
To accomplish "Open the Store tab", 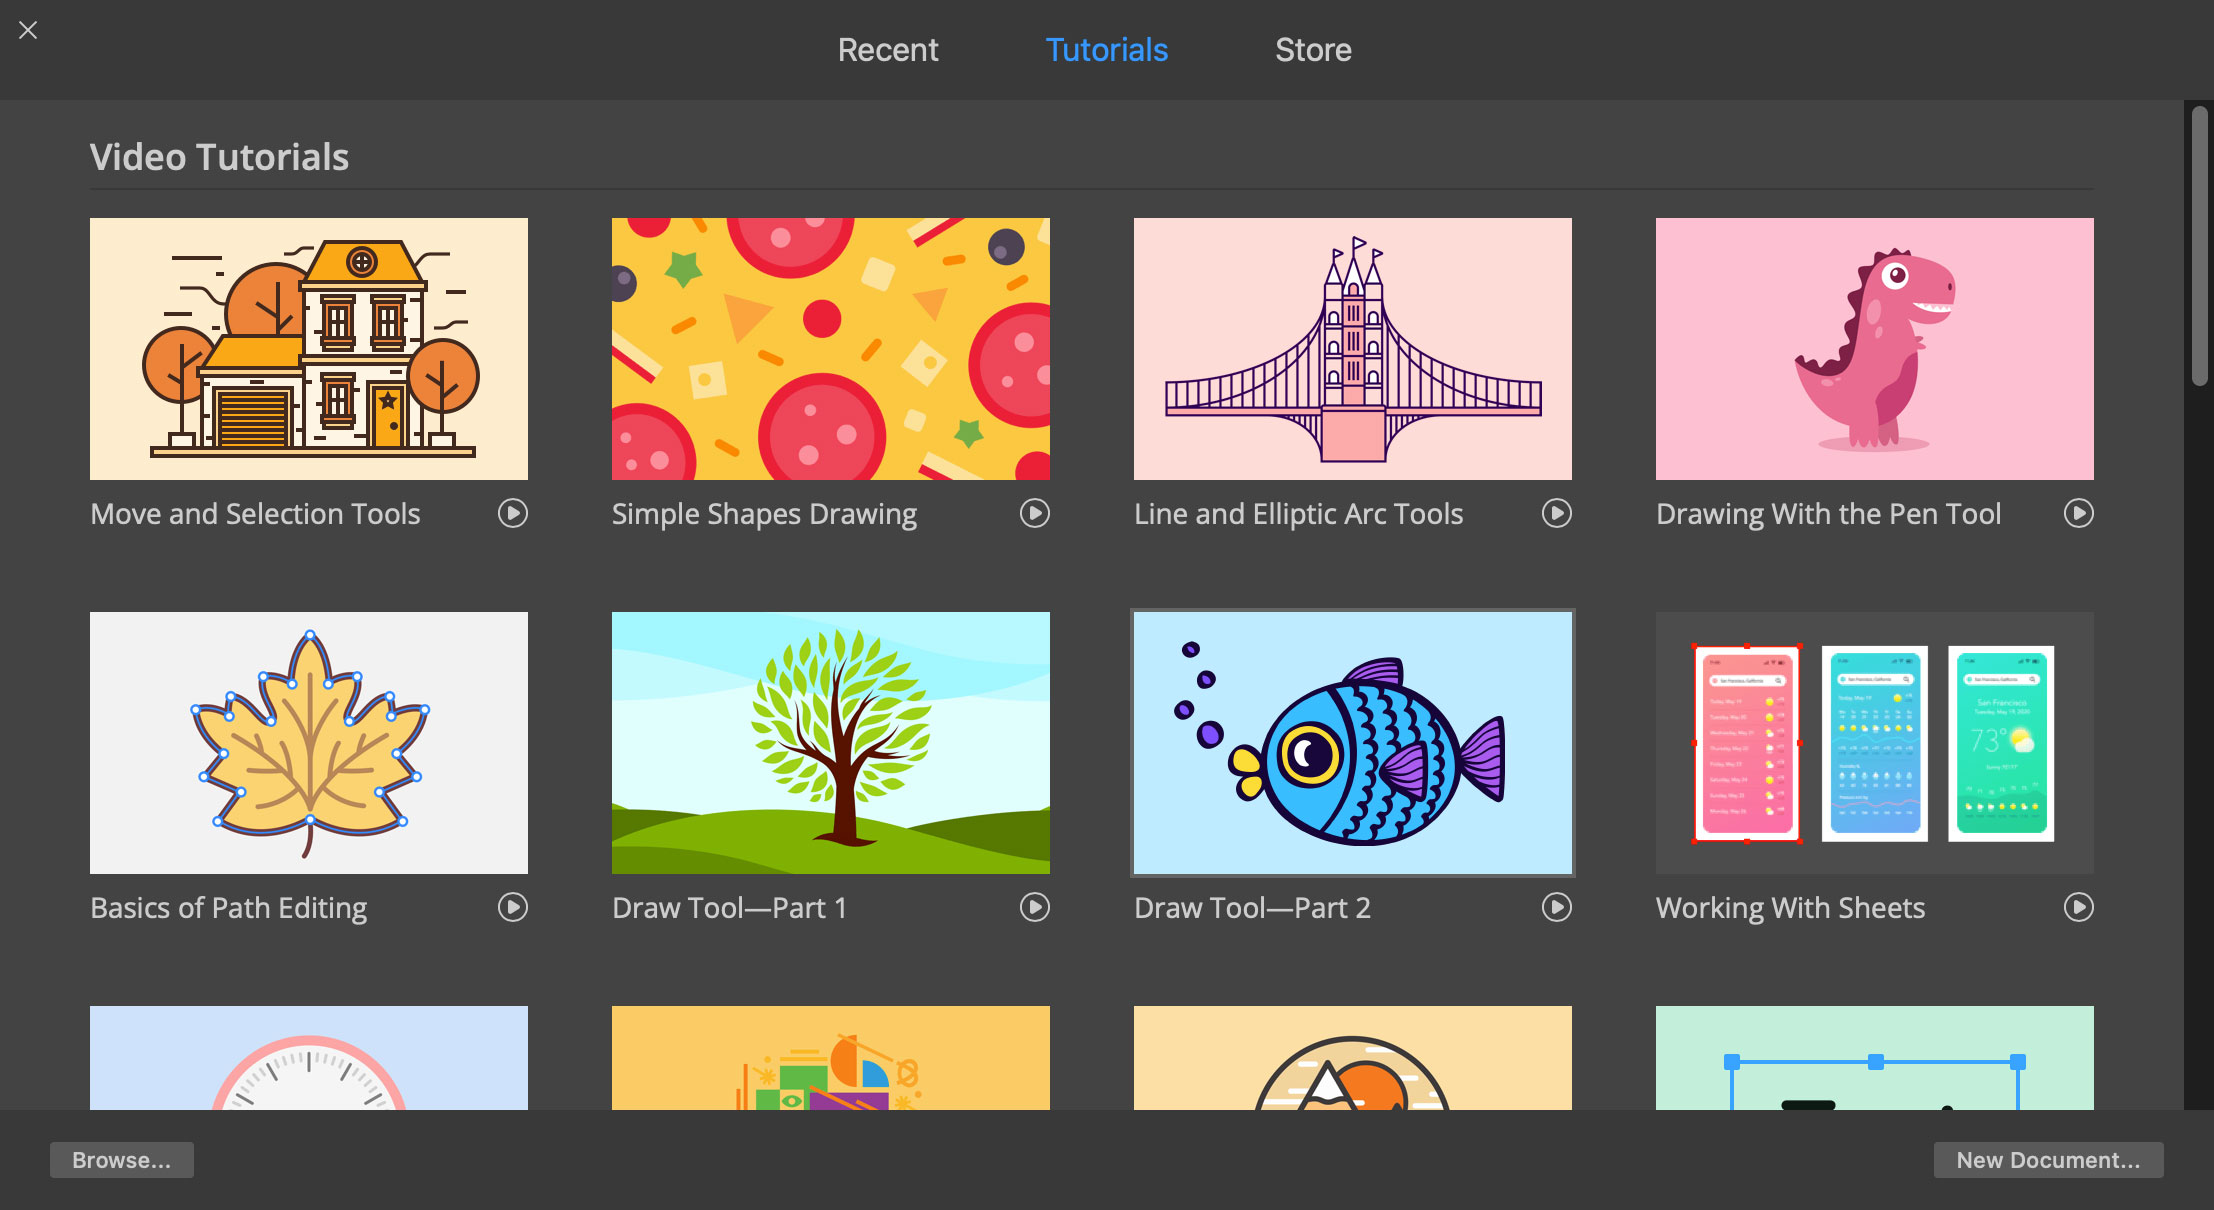I will pyautogui.click(x=1313, y=50).
